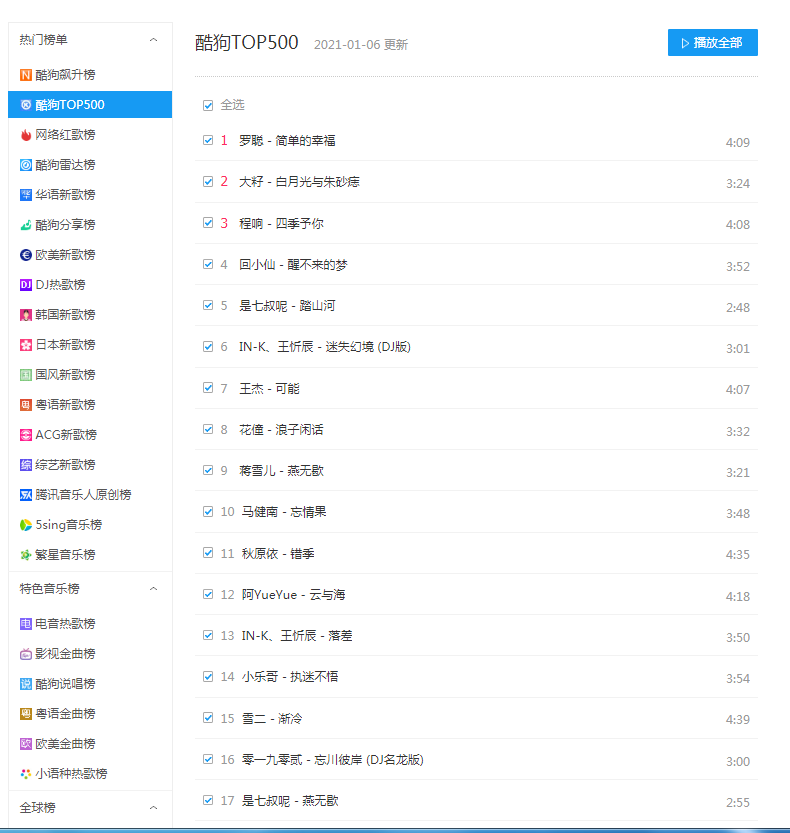Click the 腾讯音乐人原创榜 icon
The image size is (790, 833).
click(26, 495)
